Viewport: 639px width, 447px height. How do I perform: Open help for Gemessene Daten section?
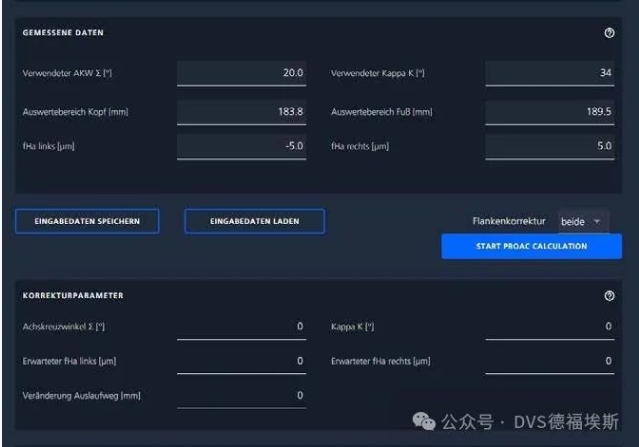click(x=610, y=33)
